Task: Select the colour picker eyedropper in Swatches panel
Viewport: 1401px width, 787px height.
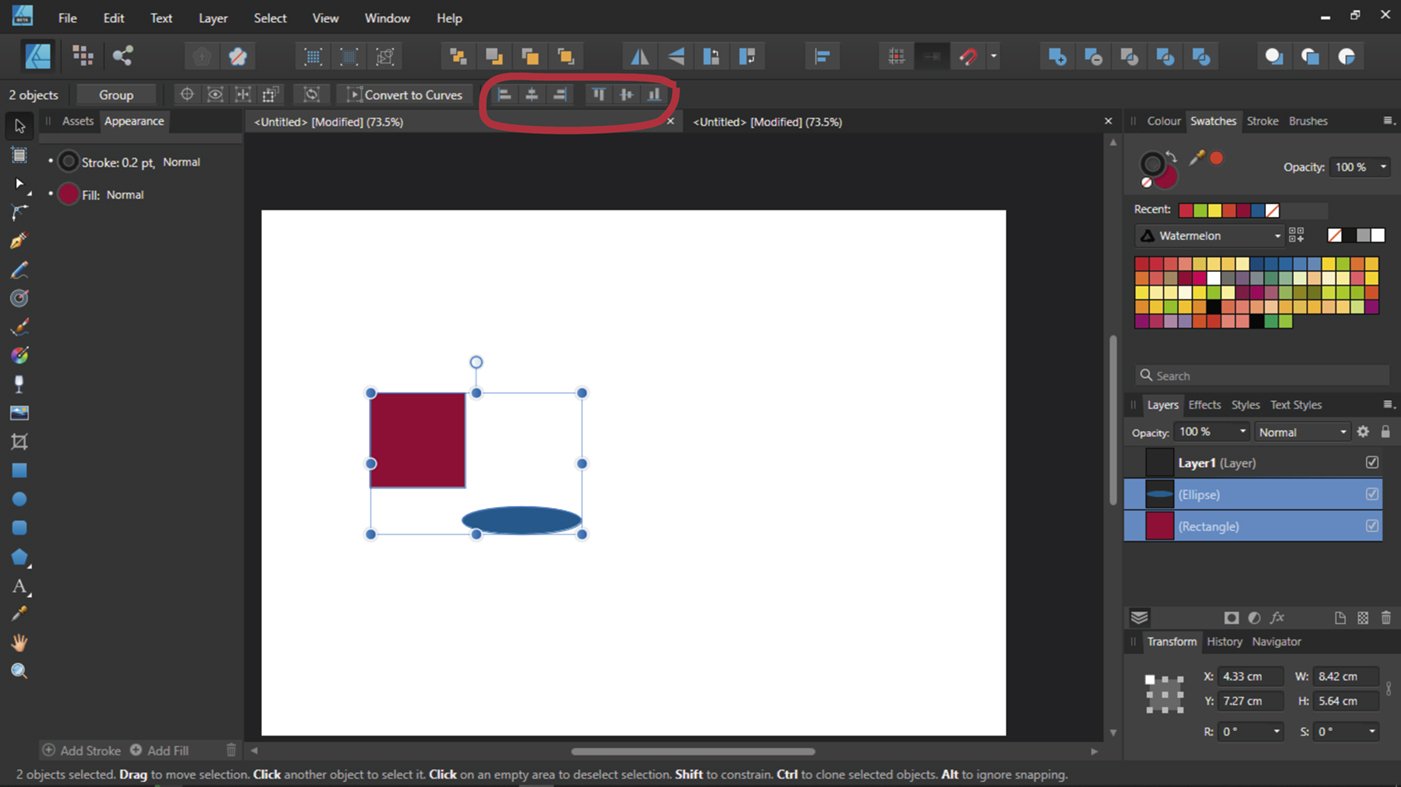Action: (x=1196, y=158)
